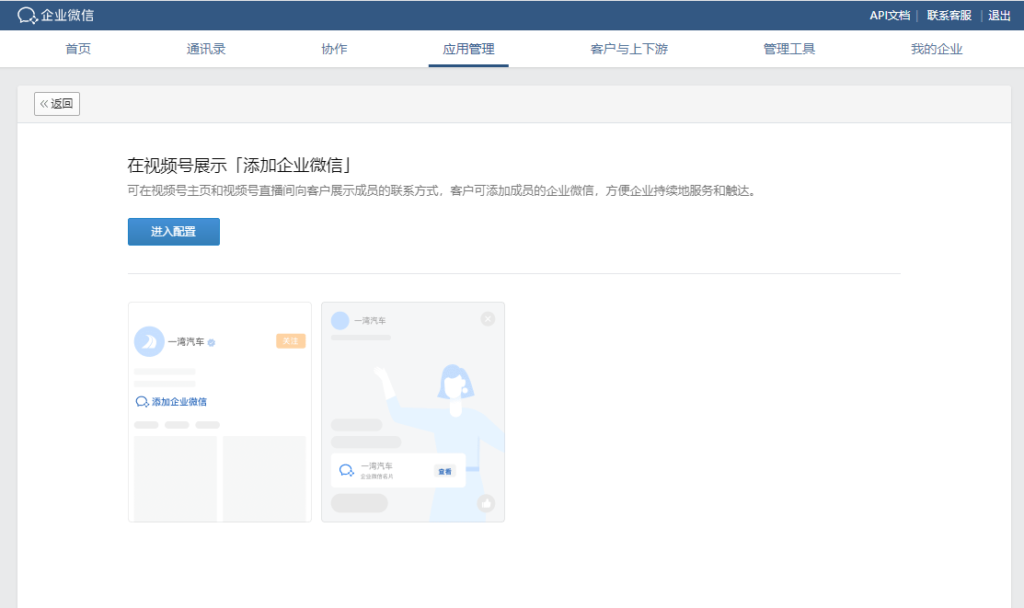Click the close icon in live preview
1024x608 pixels.
tap(488, 319)
